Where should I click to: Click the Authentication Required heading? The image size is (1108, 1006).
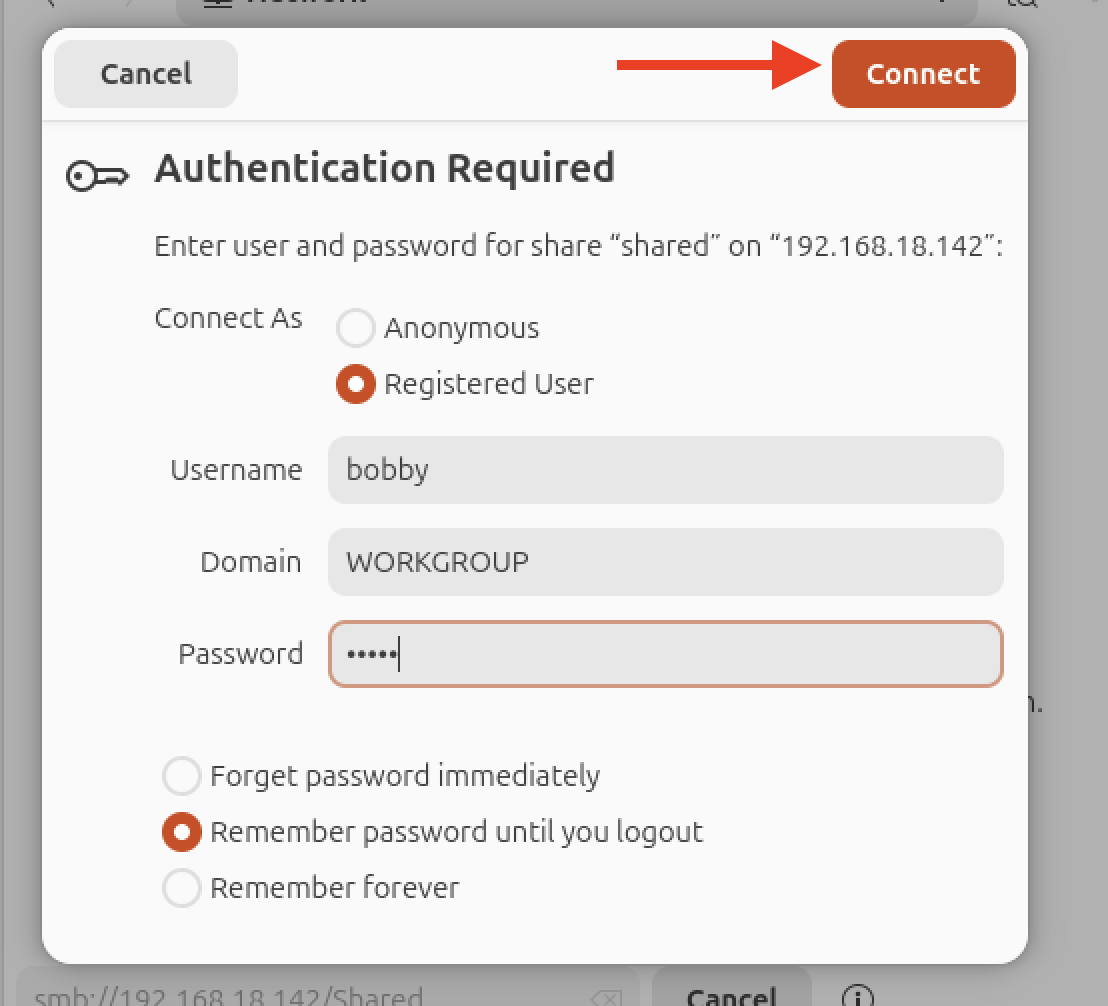pyautogui.click(x=384, y=168)
